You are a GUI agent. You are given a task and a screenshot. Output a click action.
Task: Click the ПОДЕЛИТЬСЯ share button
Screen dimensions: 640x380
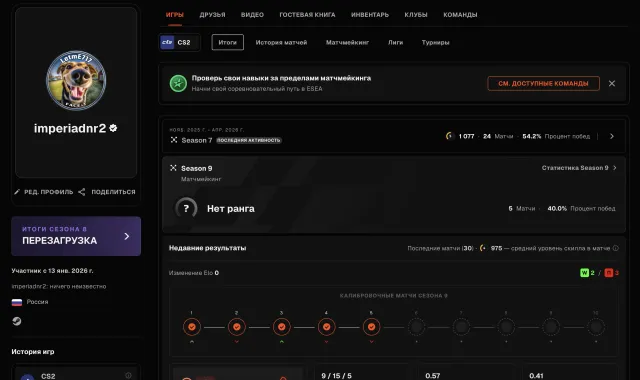(107, 192)
